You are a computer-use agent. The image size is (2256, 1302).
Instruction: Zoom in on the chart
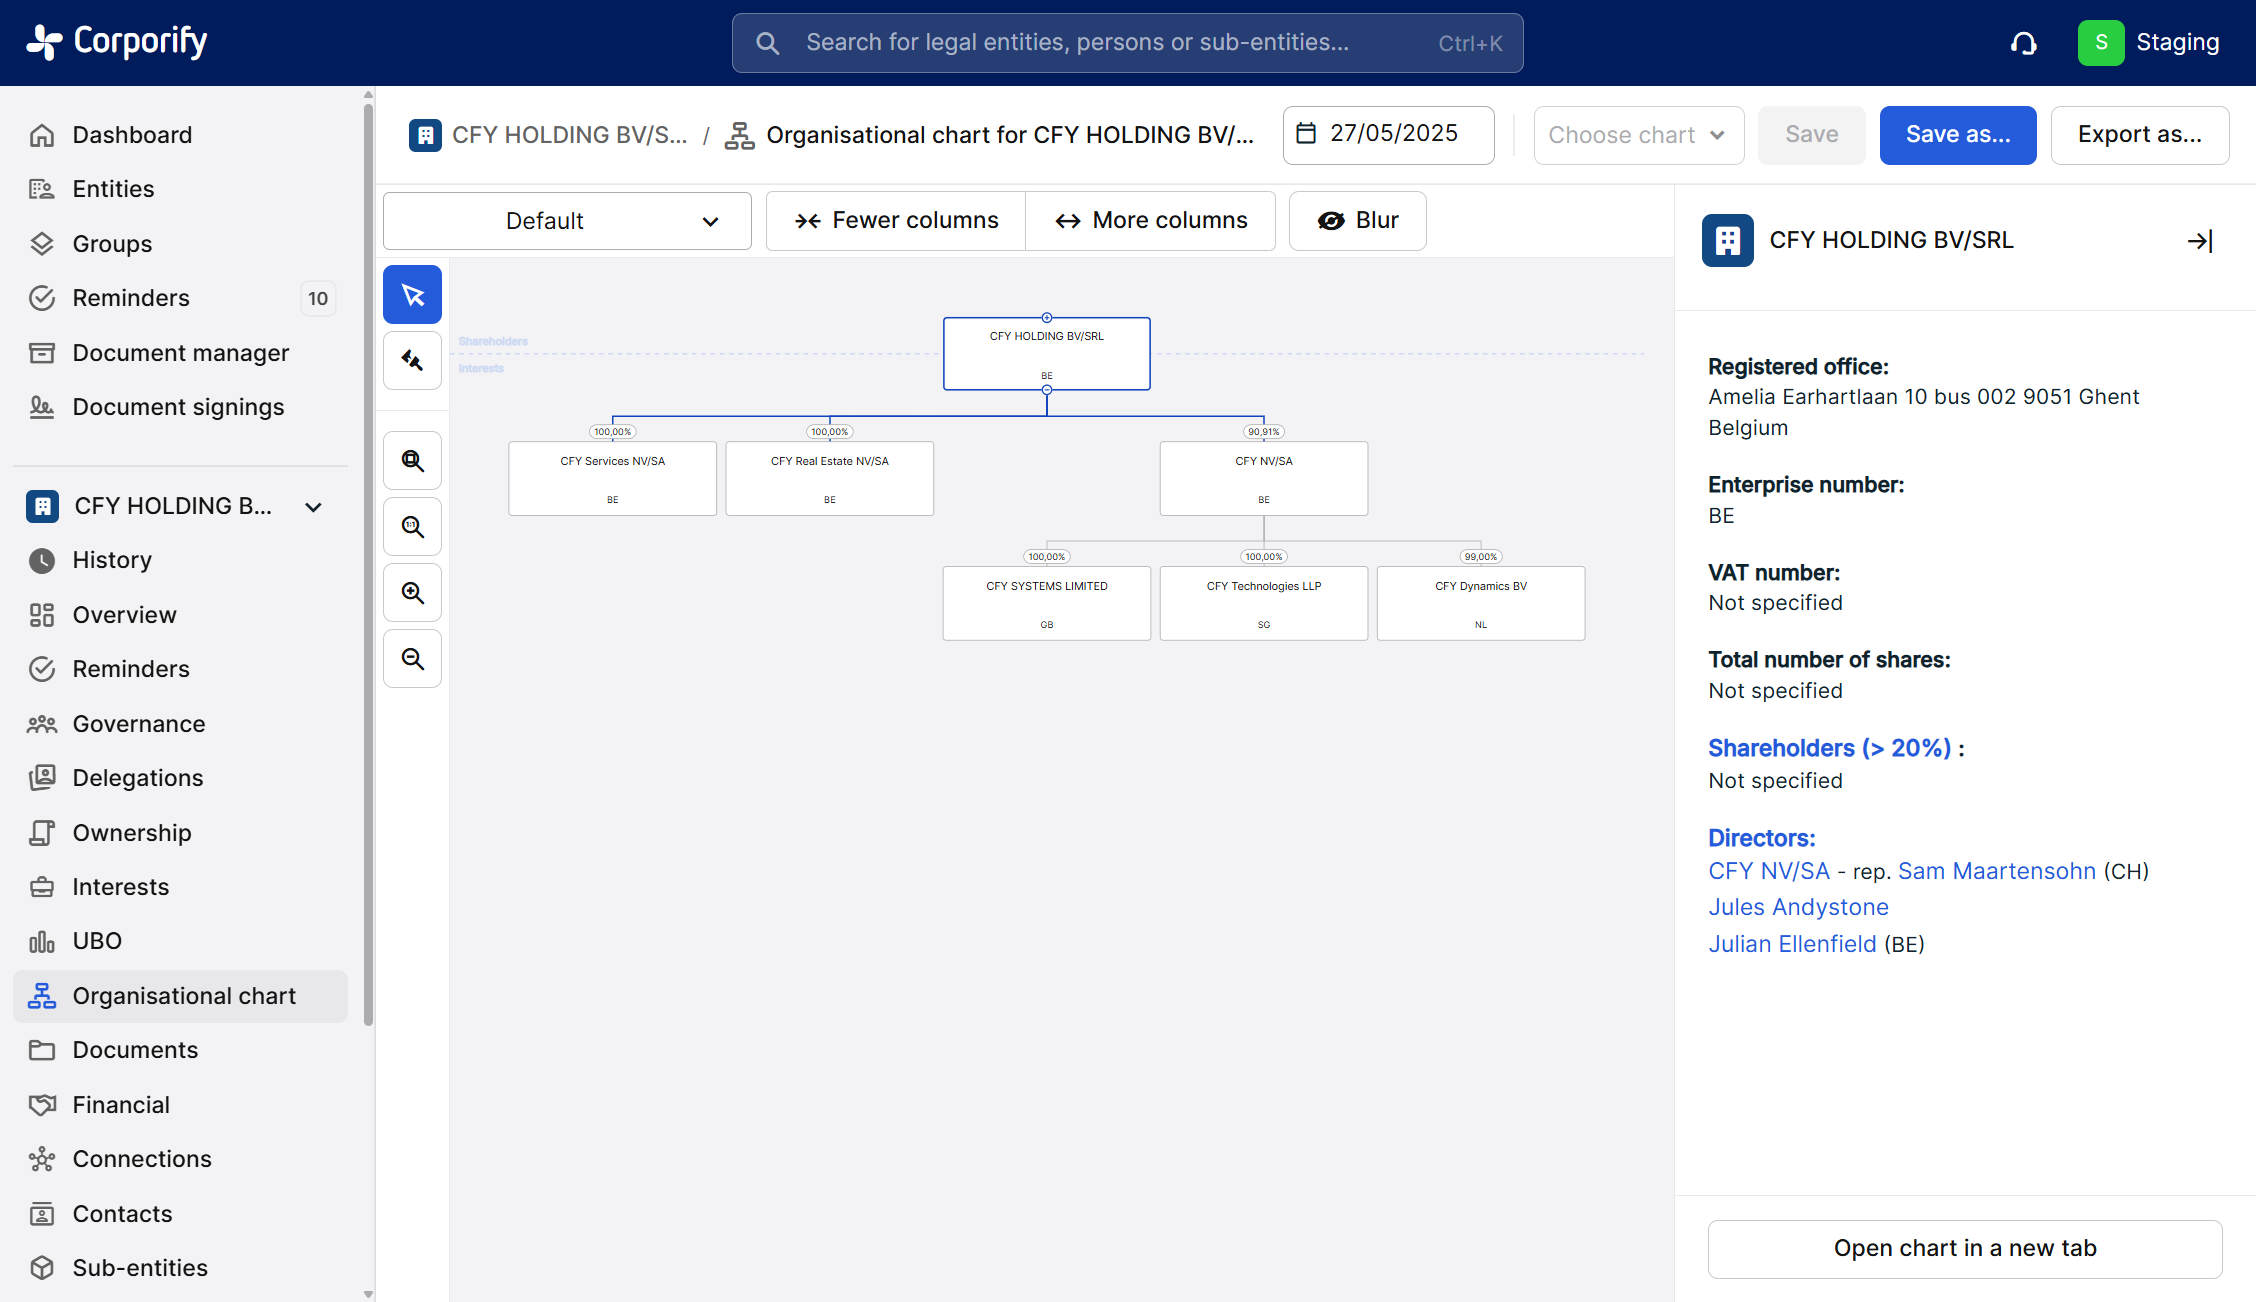click(412, 593)
